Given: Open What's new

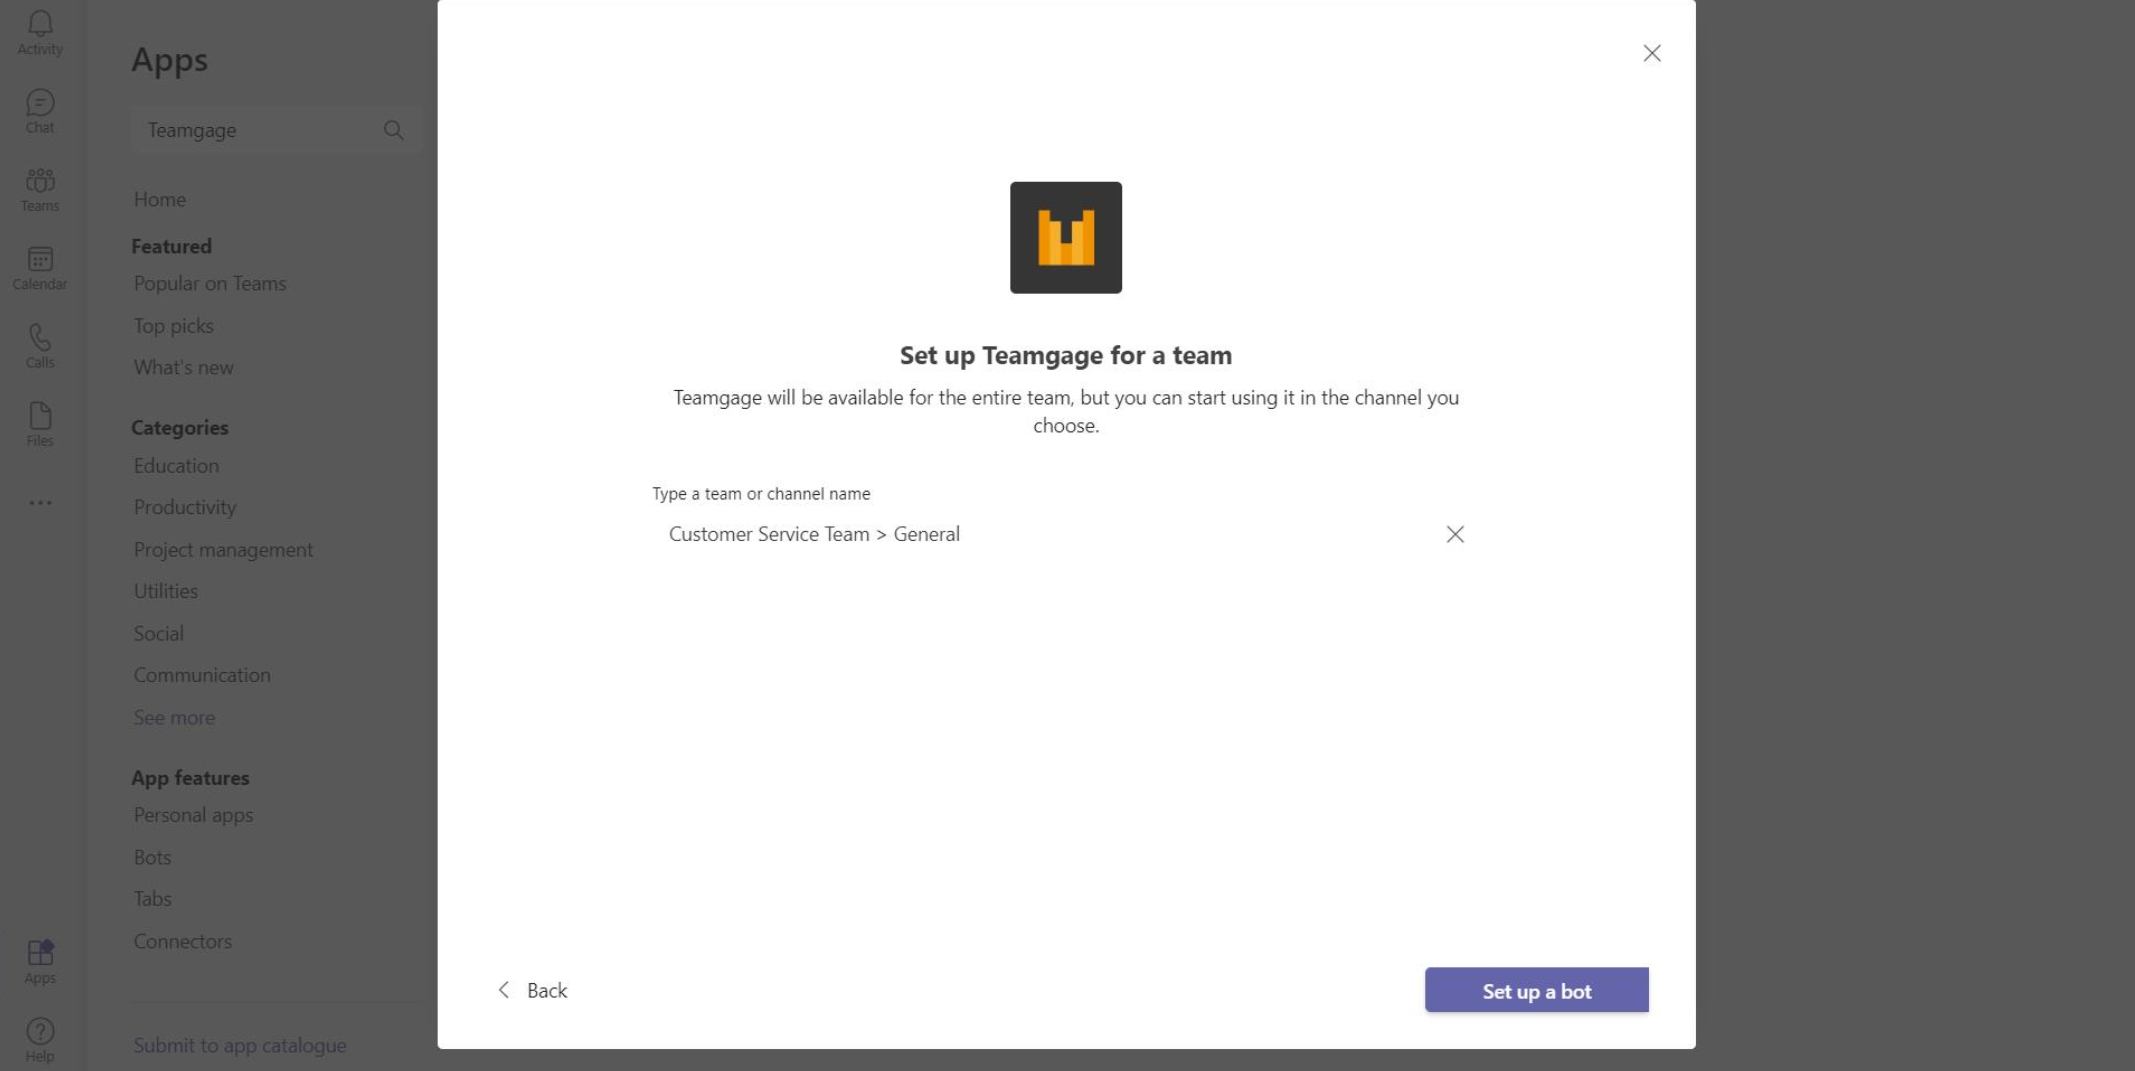Looking at the screenshot, I should (x=184, y=367).
